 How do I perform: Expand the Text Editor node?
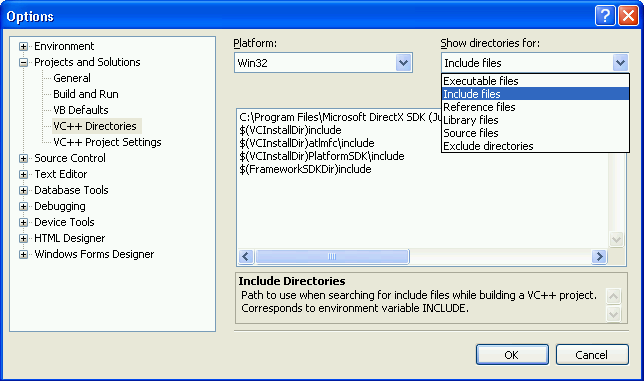point(23,174)
